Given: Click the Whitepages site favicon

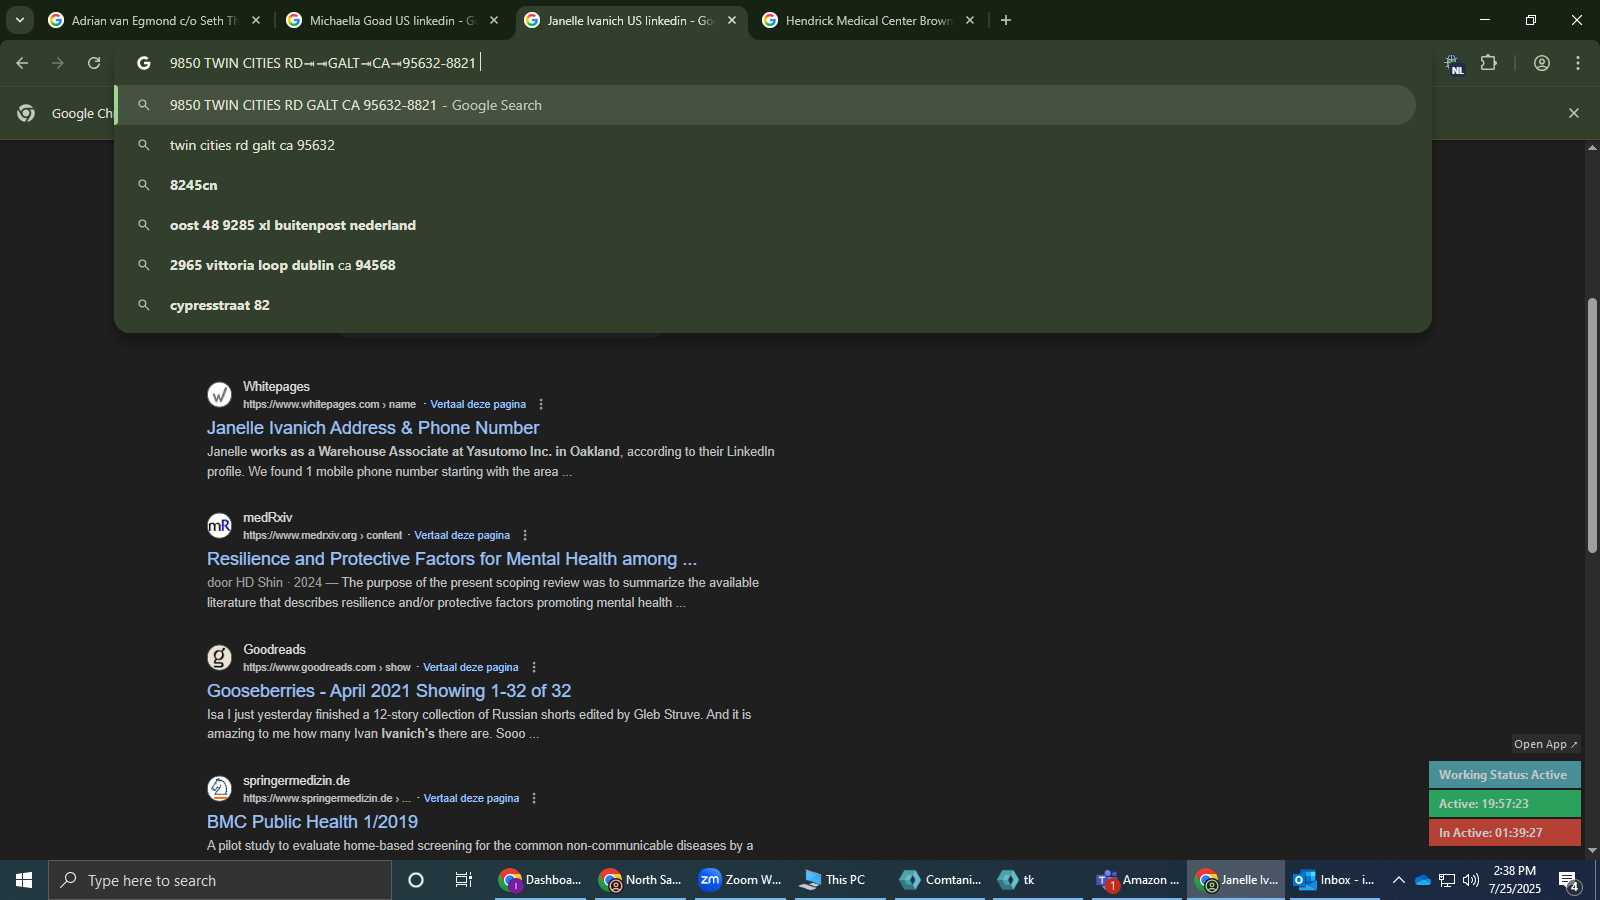Looking at the screenshot, I should pyautogui.click(x=219, y=395).
